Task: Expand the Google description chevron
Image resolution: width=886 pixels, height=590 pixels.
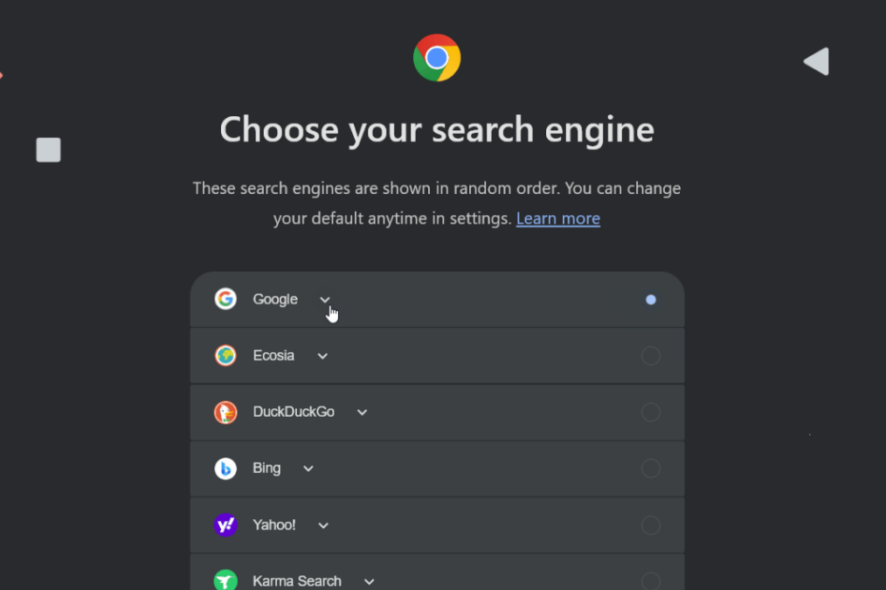Action: click(324, 300)
